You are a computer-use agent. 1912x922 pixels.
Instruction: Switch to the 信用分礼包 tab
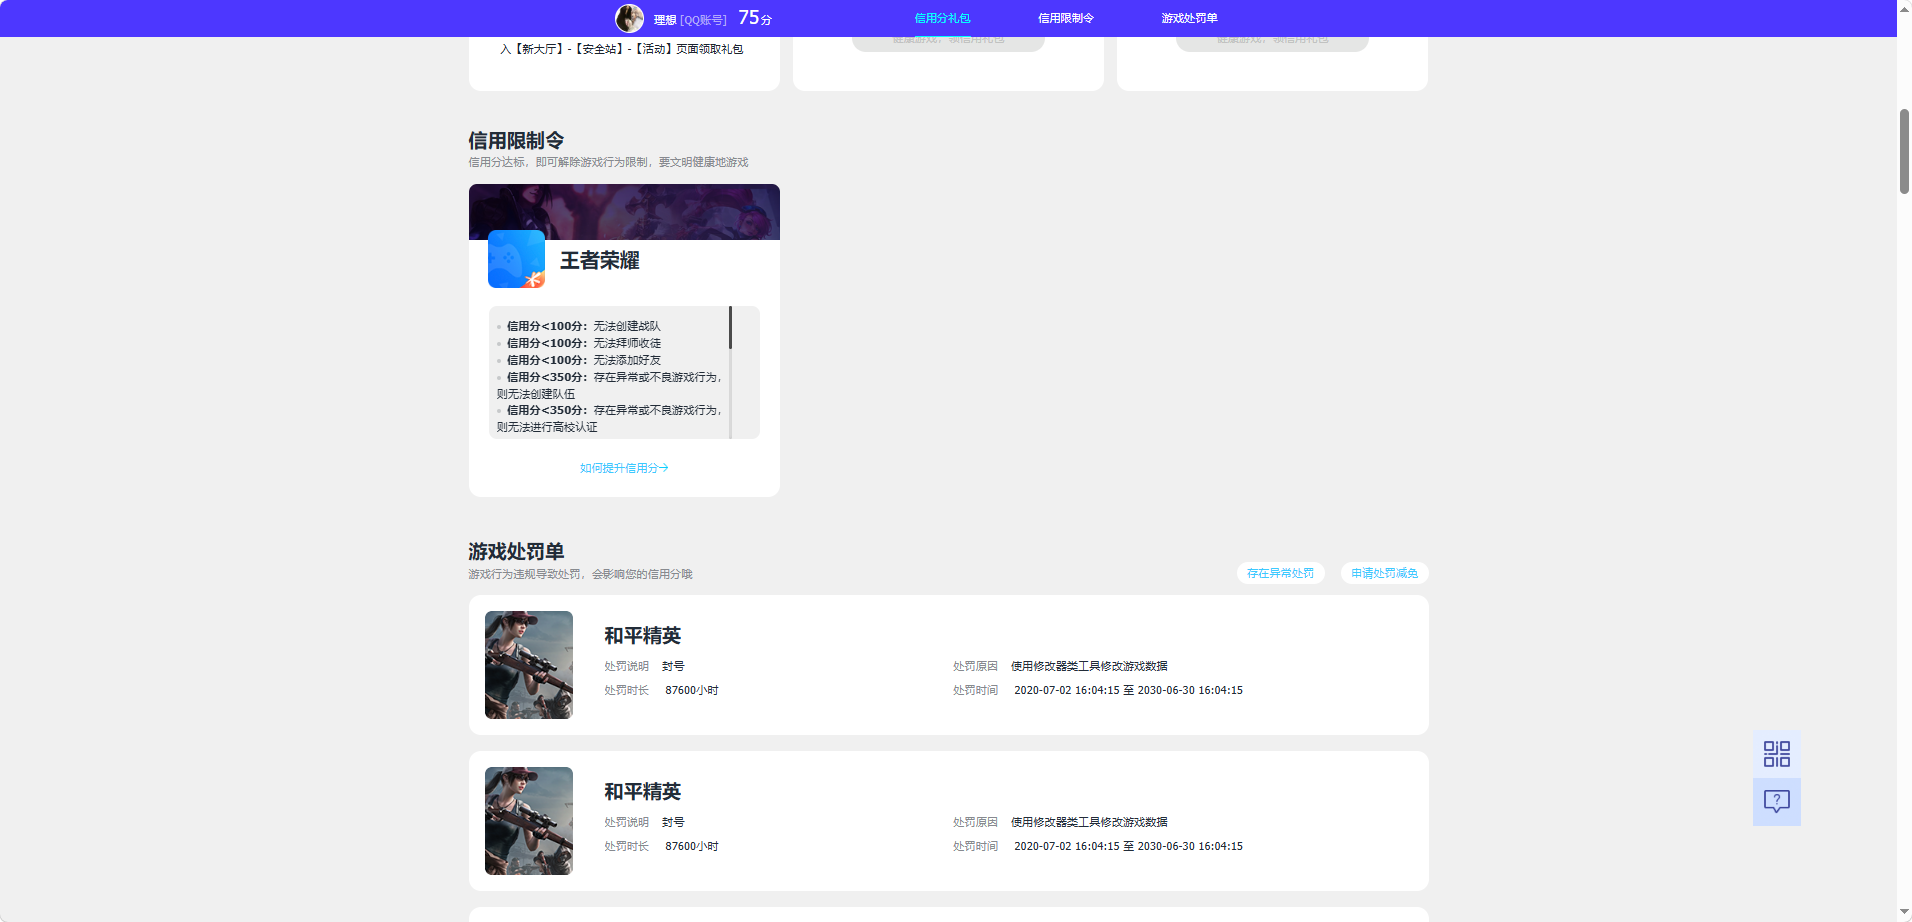[942, 18]
